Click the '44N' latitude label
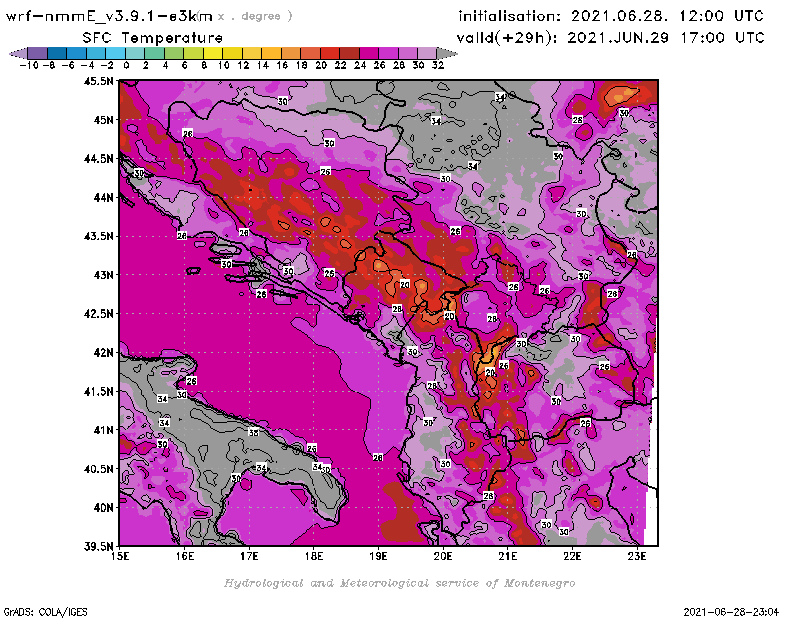Image resolution: width=800 pixels, height=618 pixels. pos(104,197)
